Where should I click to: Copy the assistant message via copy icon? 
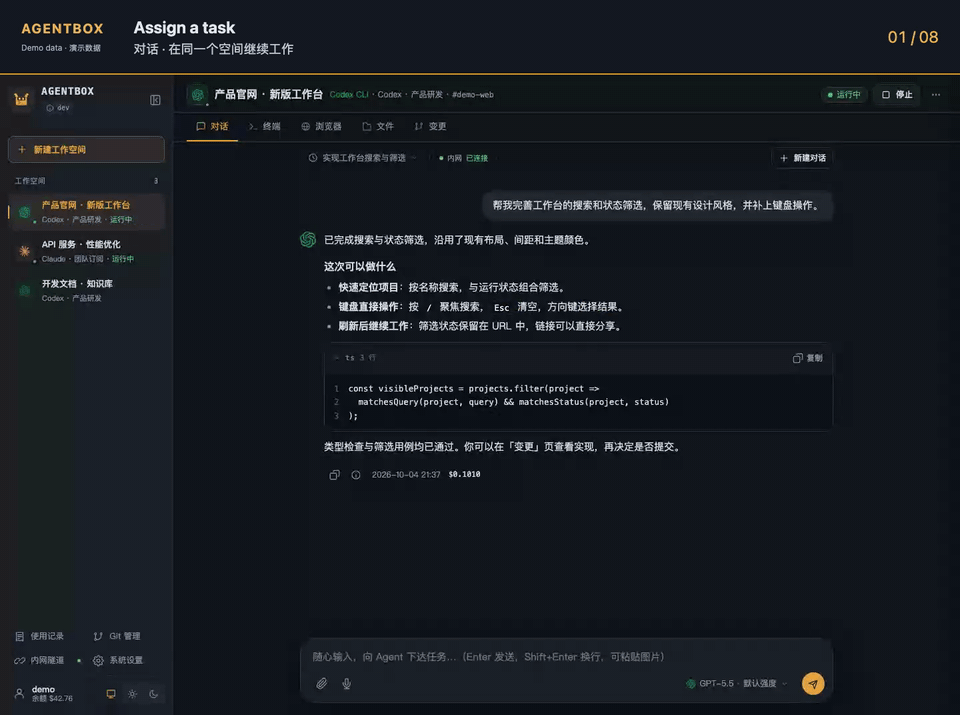[x=334, y=474]
